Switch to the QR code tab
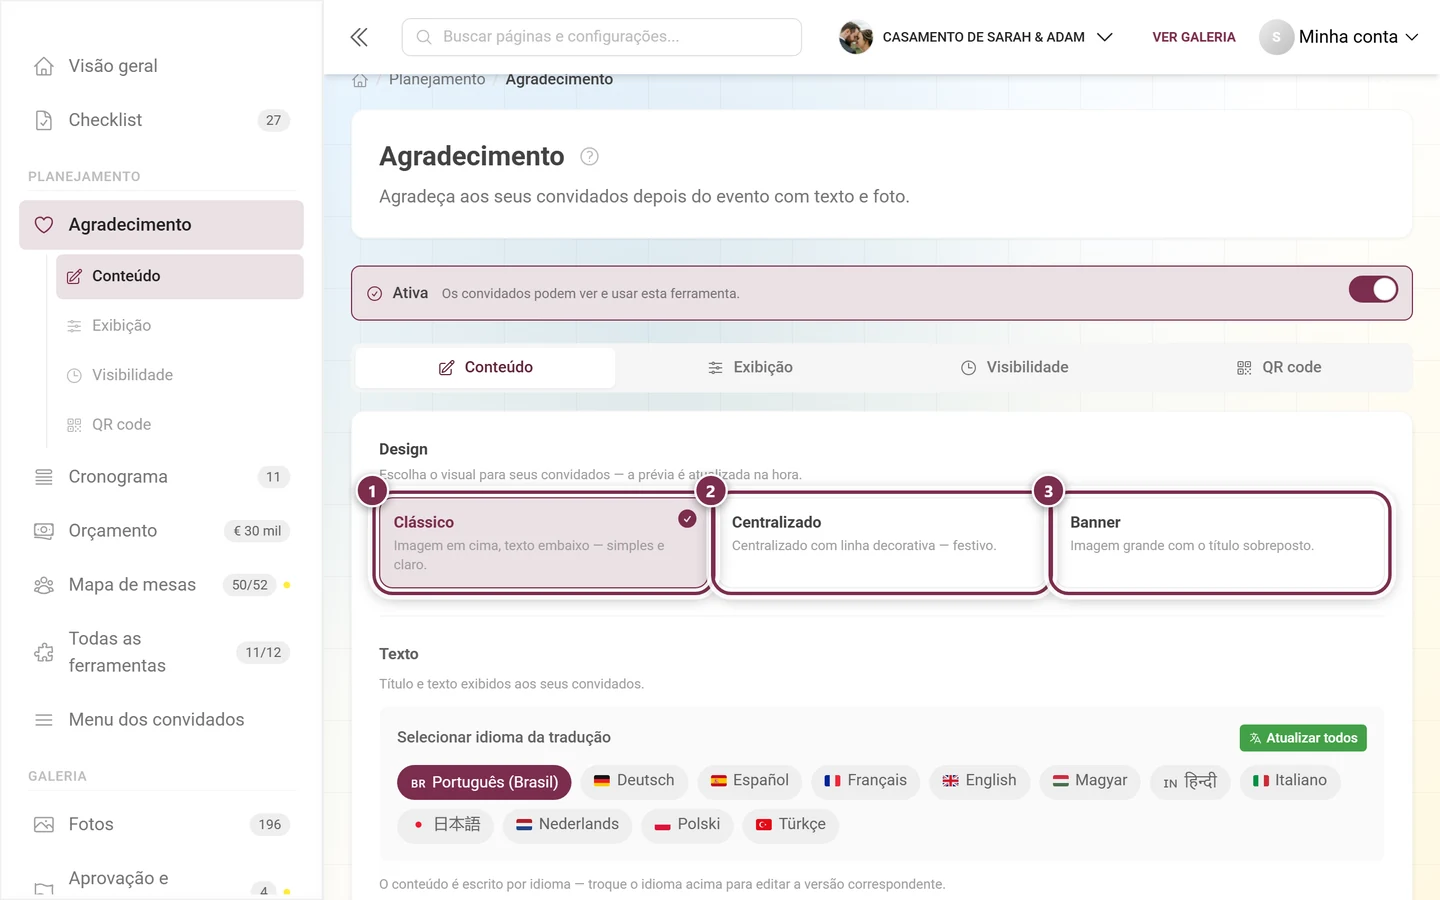This screenshot has width=1440, height=900. pyautogui.click(x=1278, y=368)
